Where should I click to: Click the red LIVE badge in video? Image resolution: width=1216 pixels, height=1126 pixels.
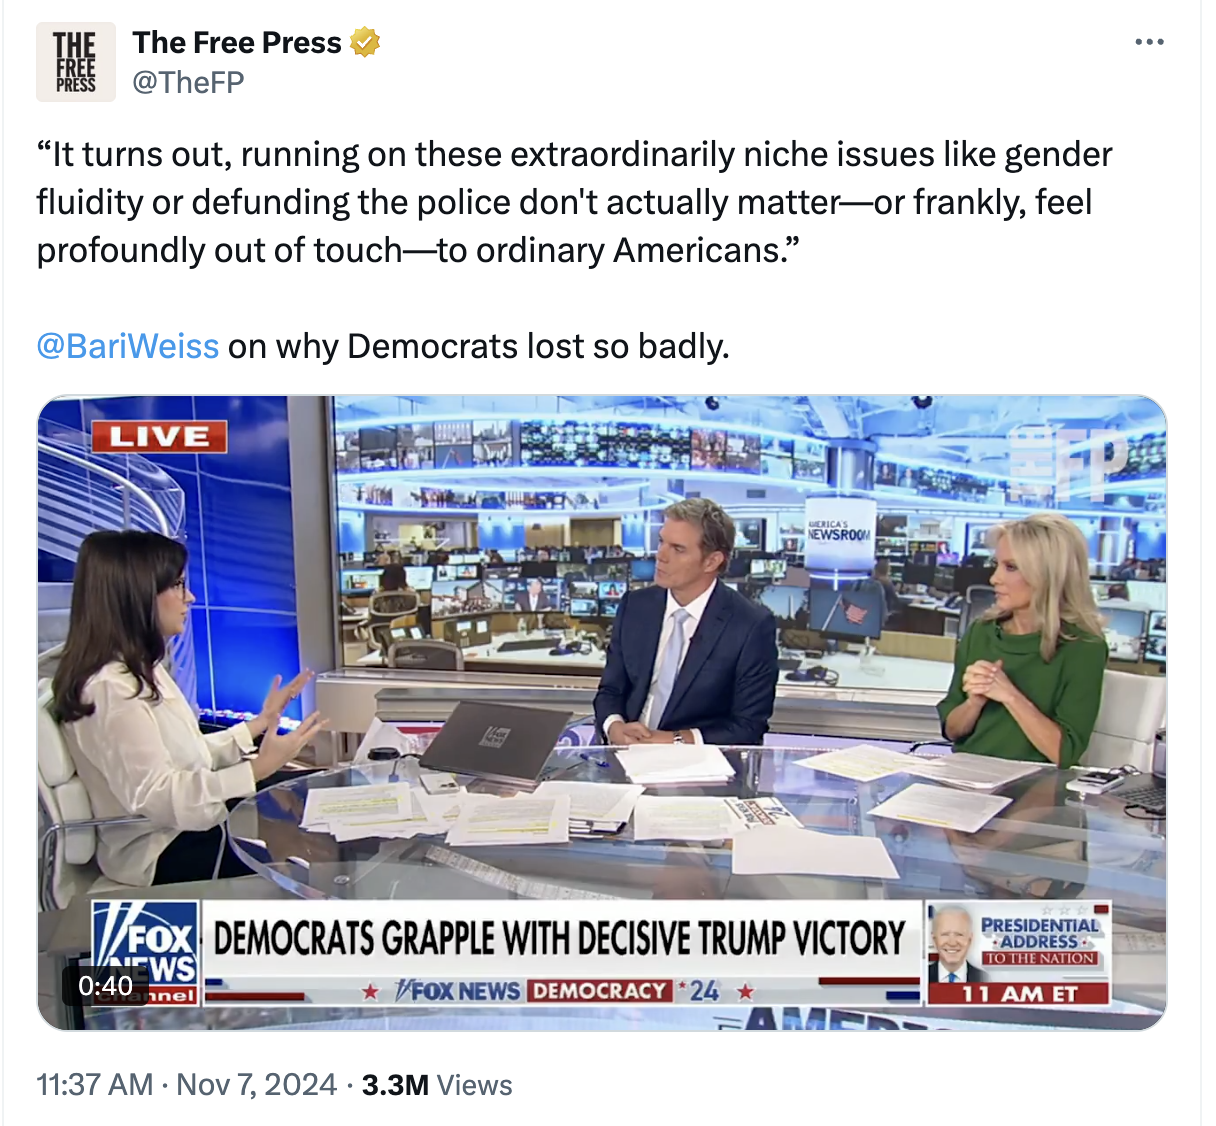[159, 437]
